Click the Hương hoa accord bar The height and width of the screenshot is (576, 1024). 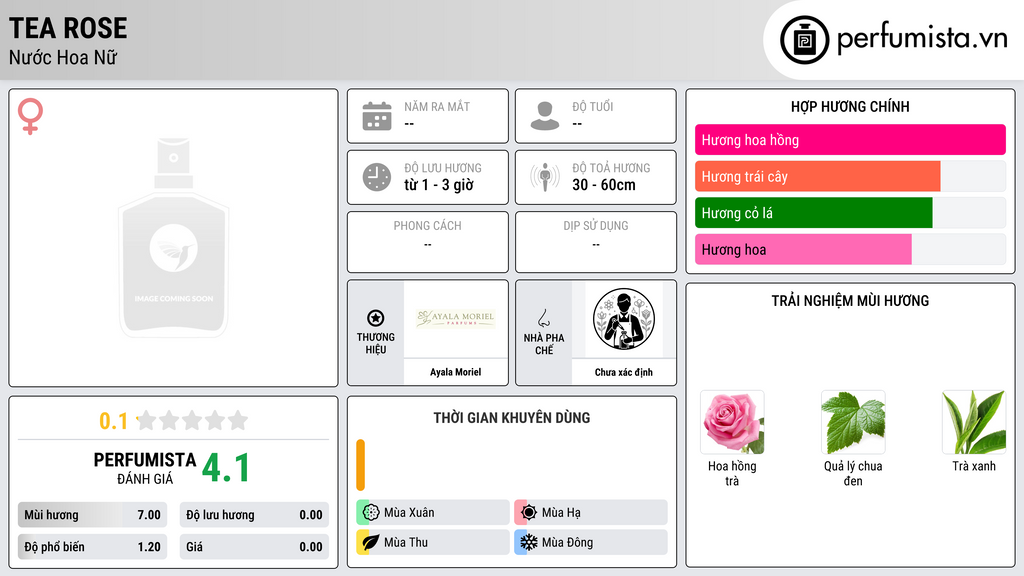(x=850, y=249)
